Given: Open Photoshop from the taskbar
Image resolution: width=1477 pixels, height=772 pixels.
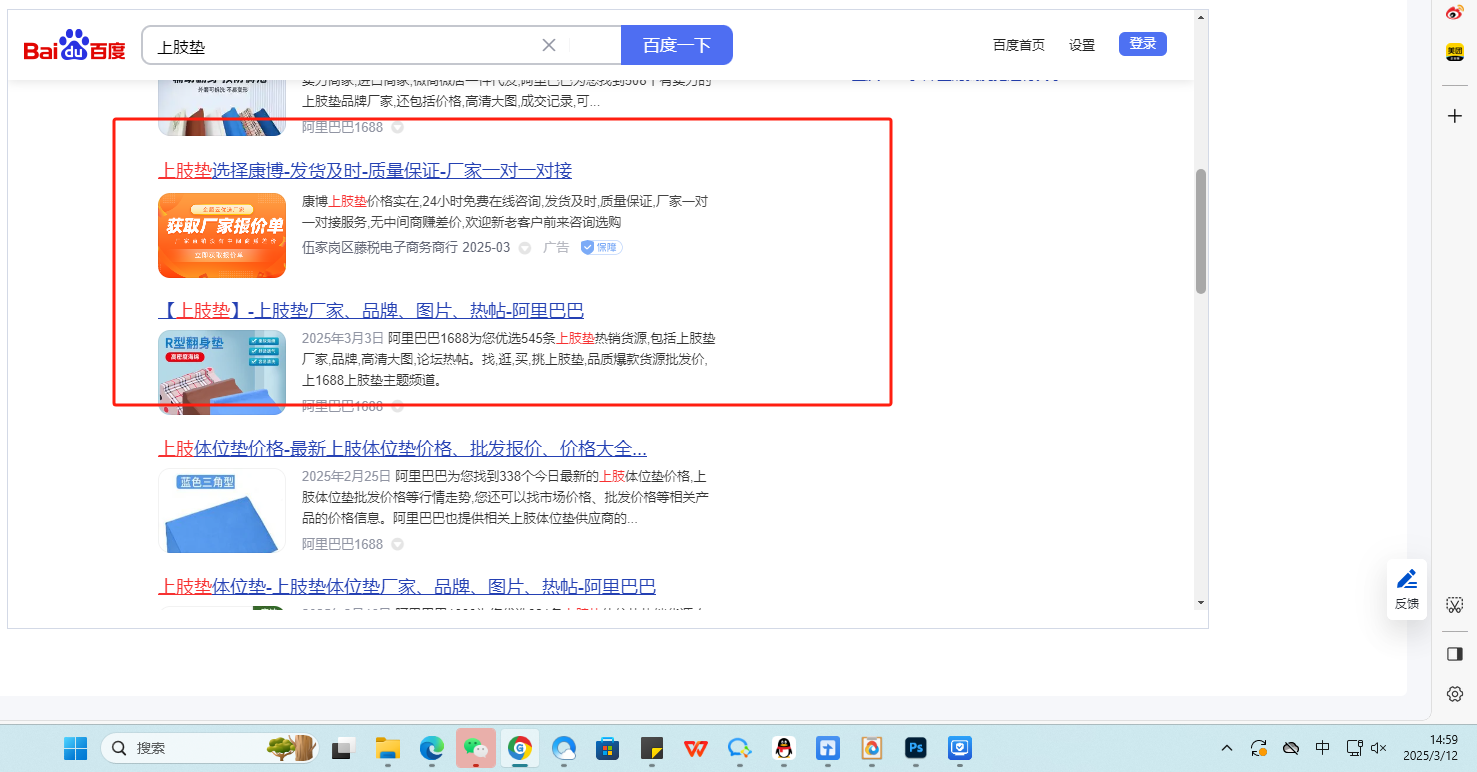Looking at the screenshot, I should coord(915,748).
